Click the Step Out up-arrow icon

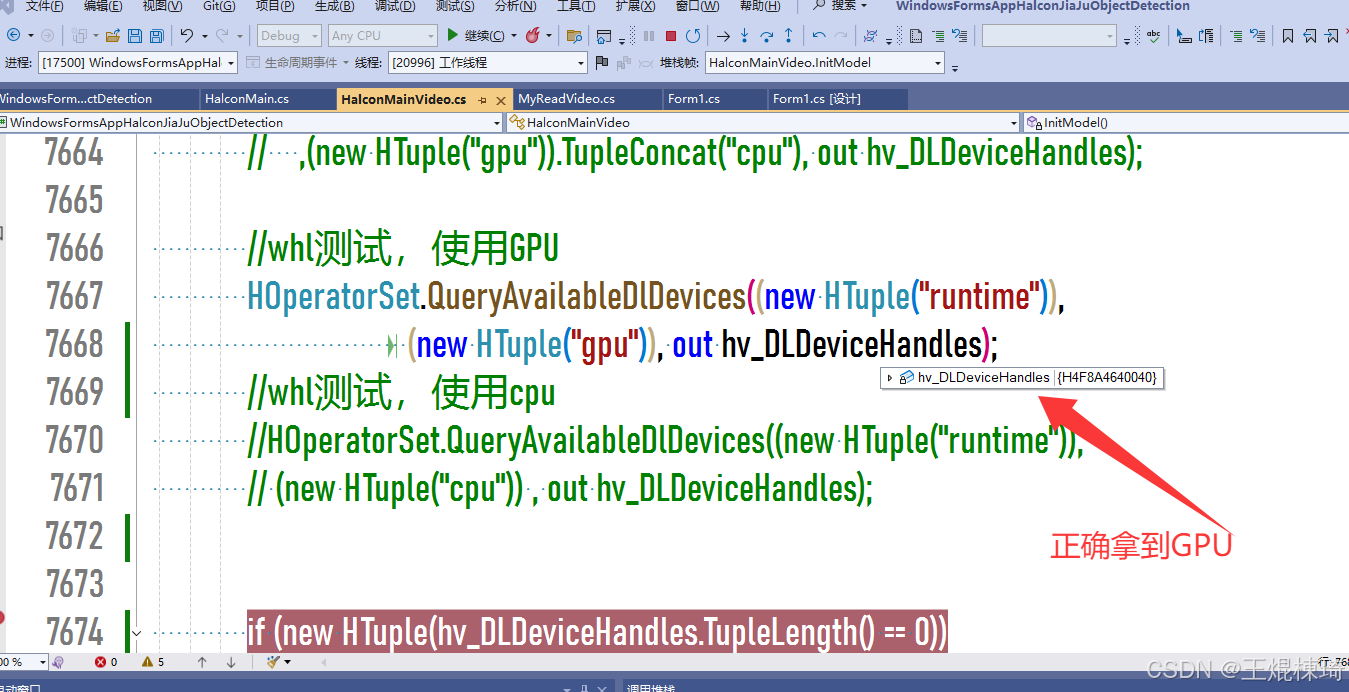[x=788, y=36]
